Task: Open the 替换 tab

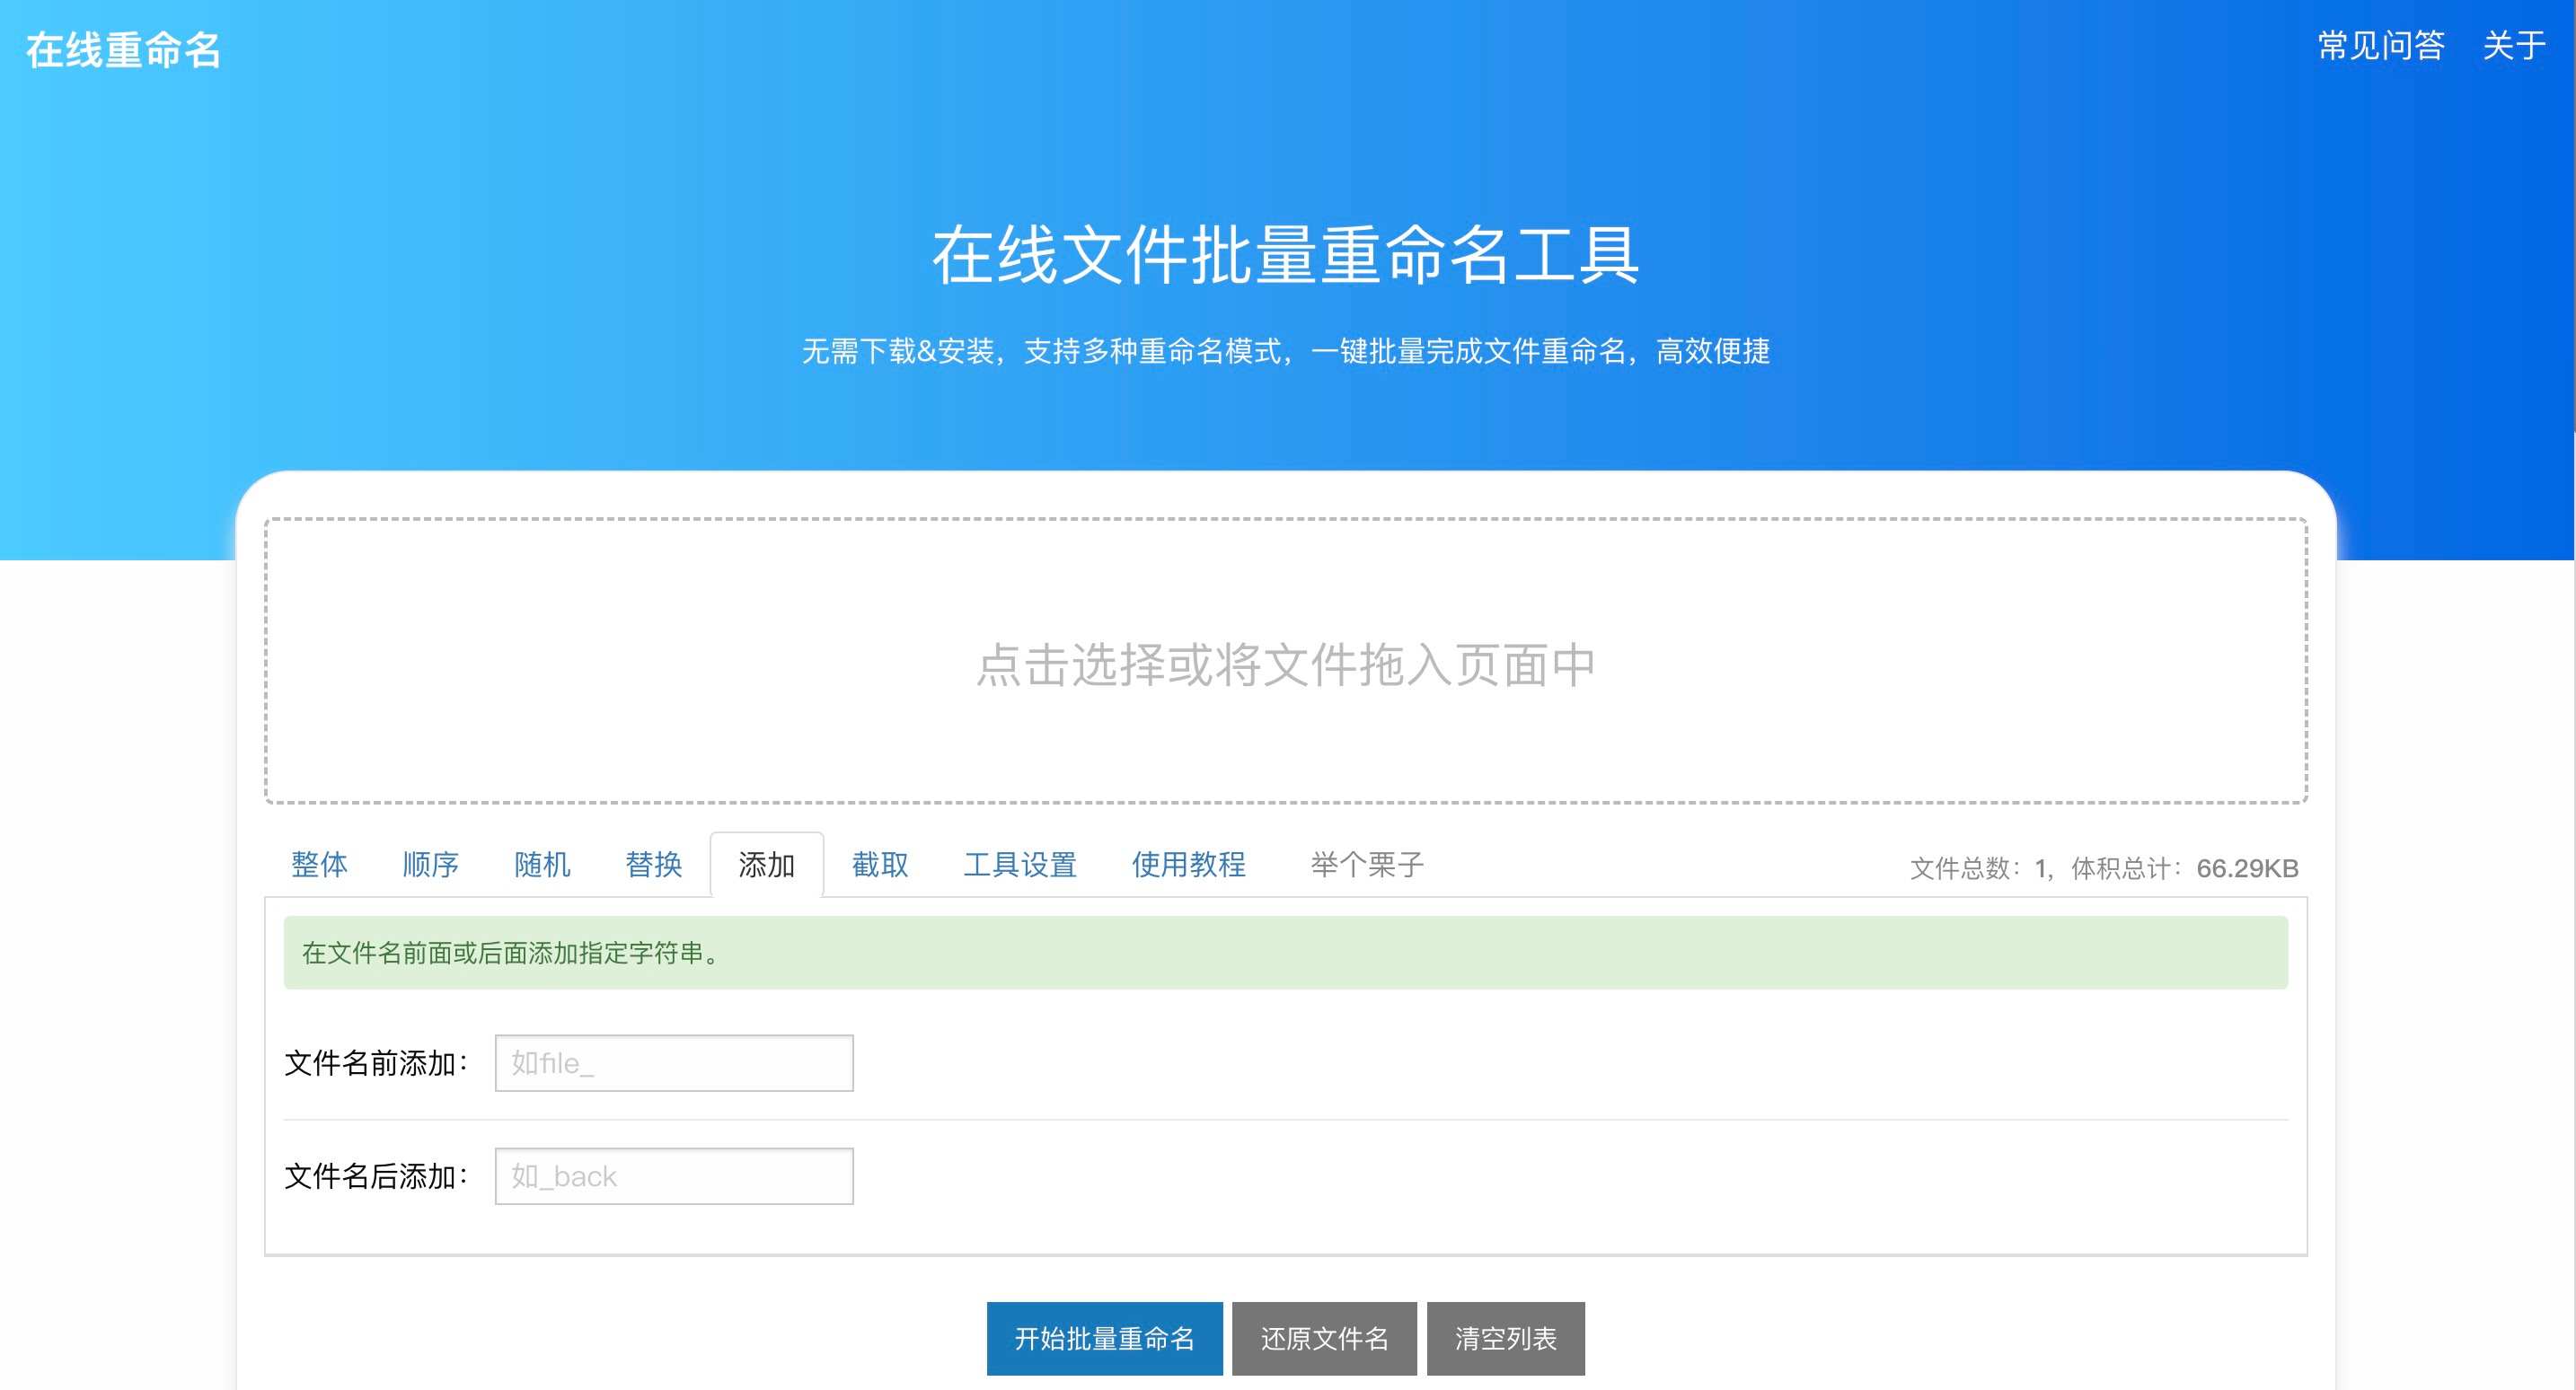Action: (653, 864)
